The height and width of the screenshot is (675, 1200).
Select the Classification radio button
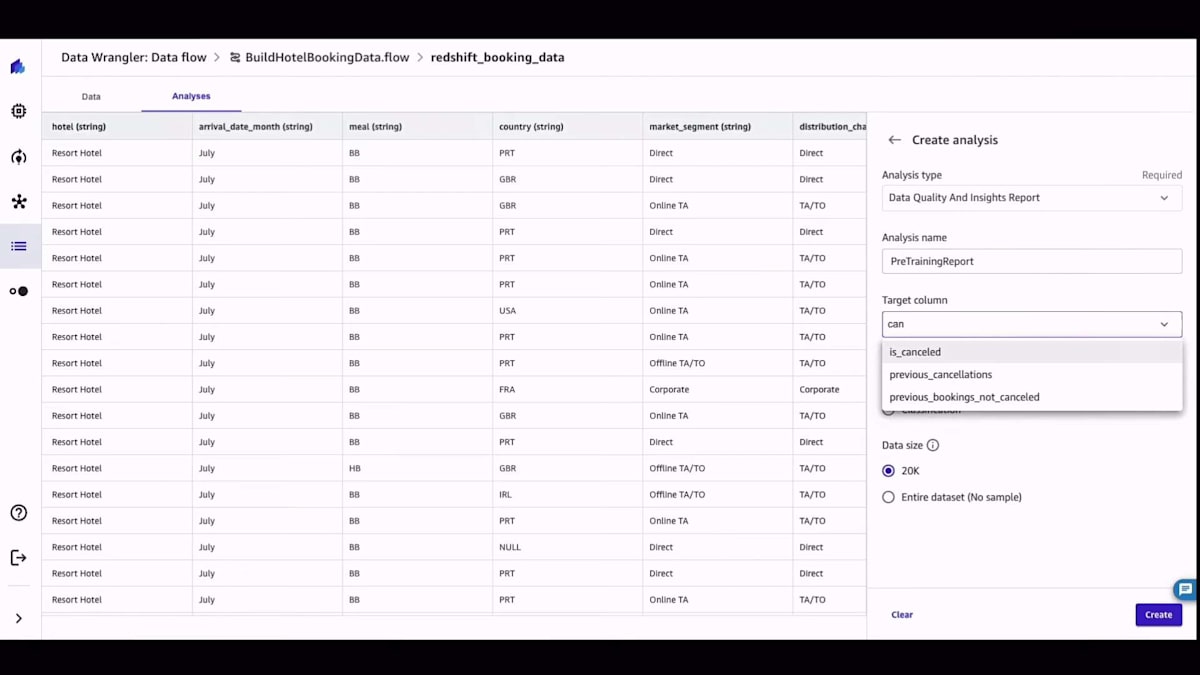coord(888,410)
